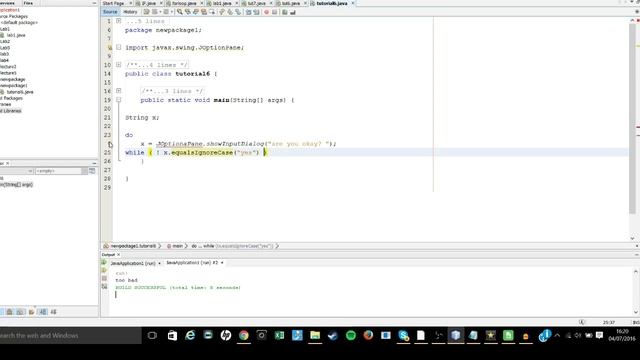Viewport: 640px width, 360px height.
Task: Click the warning icon beside line 8
Action: (x=110, y=47)
